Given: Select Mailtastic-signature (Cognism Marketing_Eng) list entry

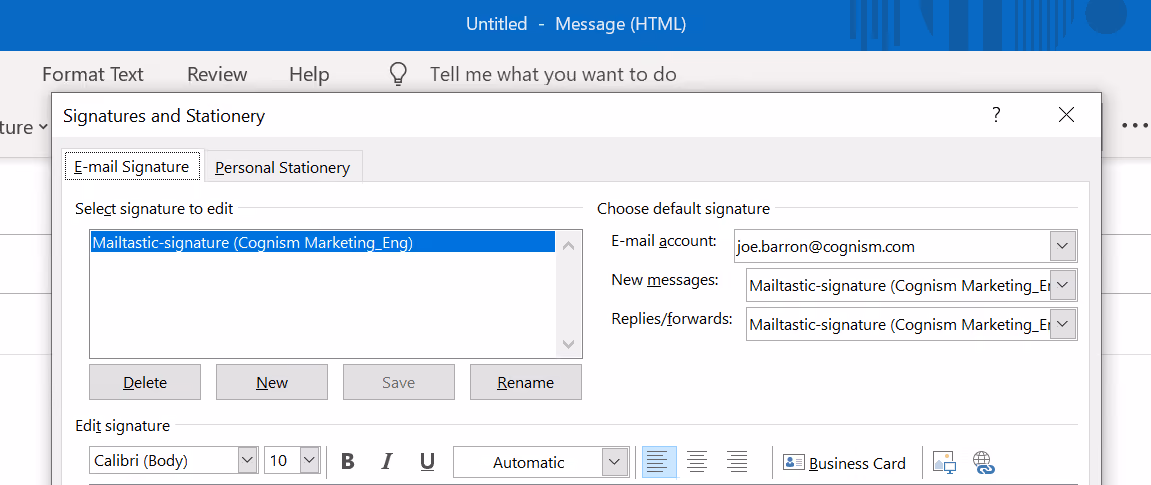Looking at the screenshot, I should click(x=323, y=242).
